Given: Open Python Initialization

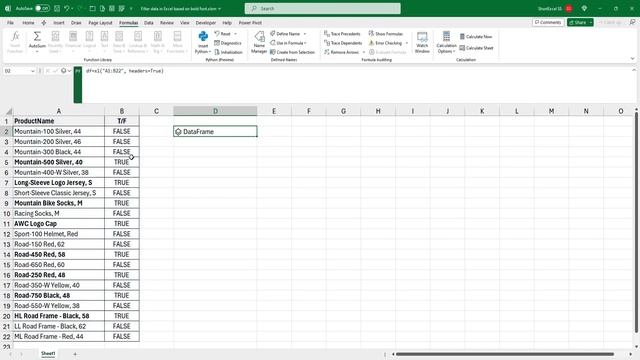Looking at the screenshot, I should click(x=228, y=52).
